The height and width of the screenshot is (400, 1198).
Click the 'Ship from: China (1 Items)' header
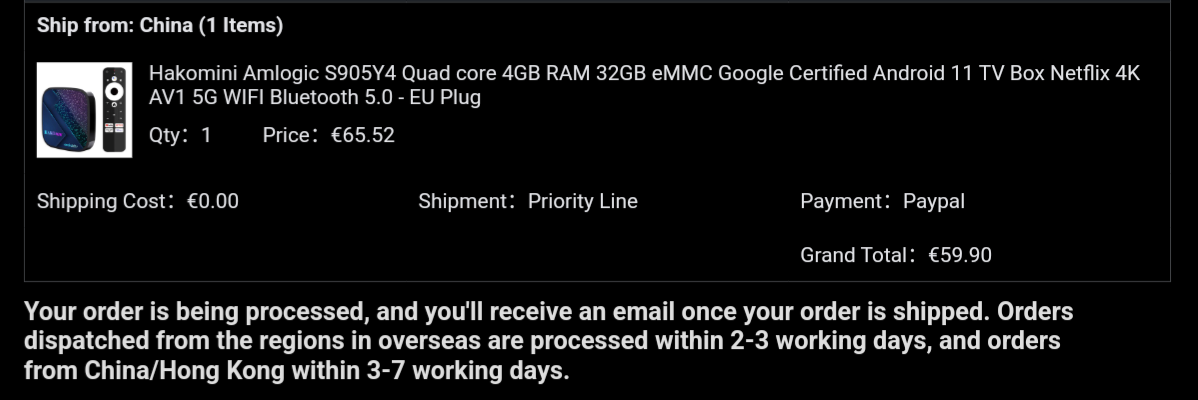pyautogui.click(x=160, y=25)
